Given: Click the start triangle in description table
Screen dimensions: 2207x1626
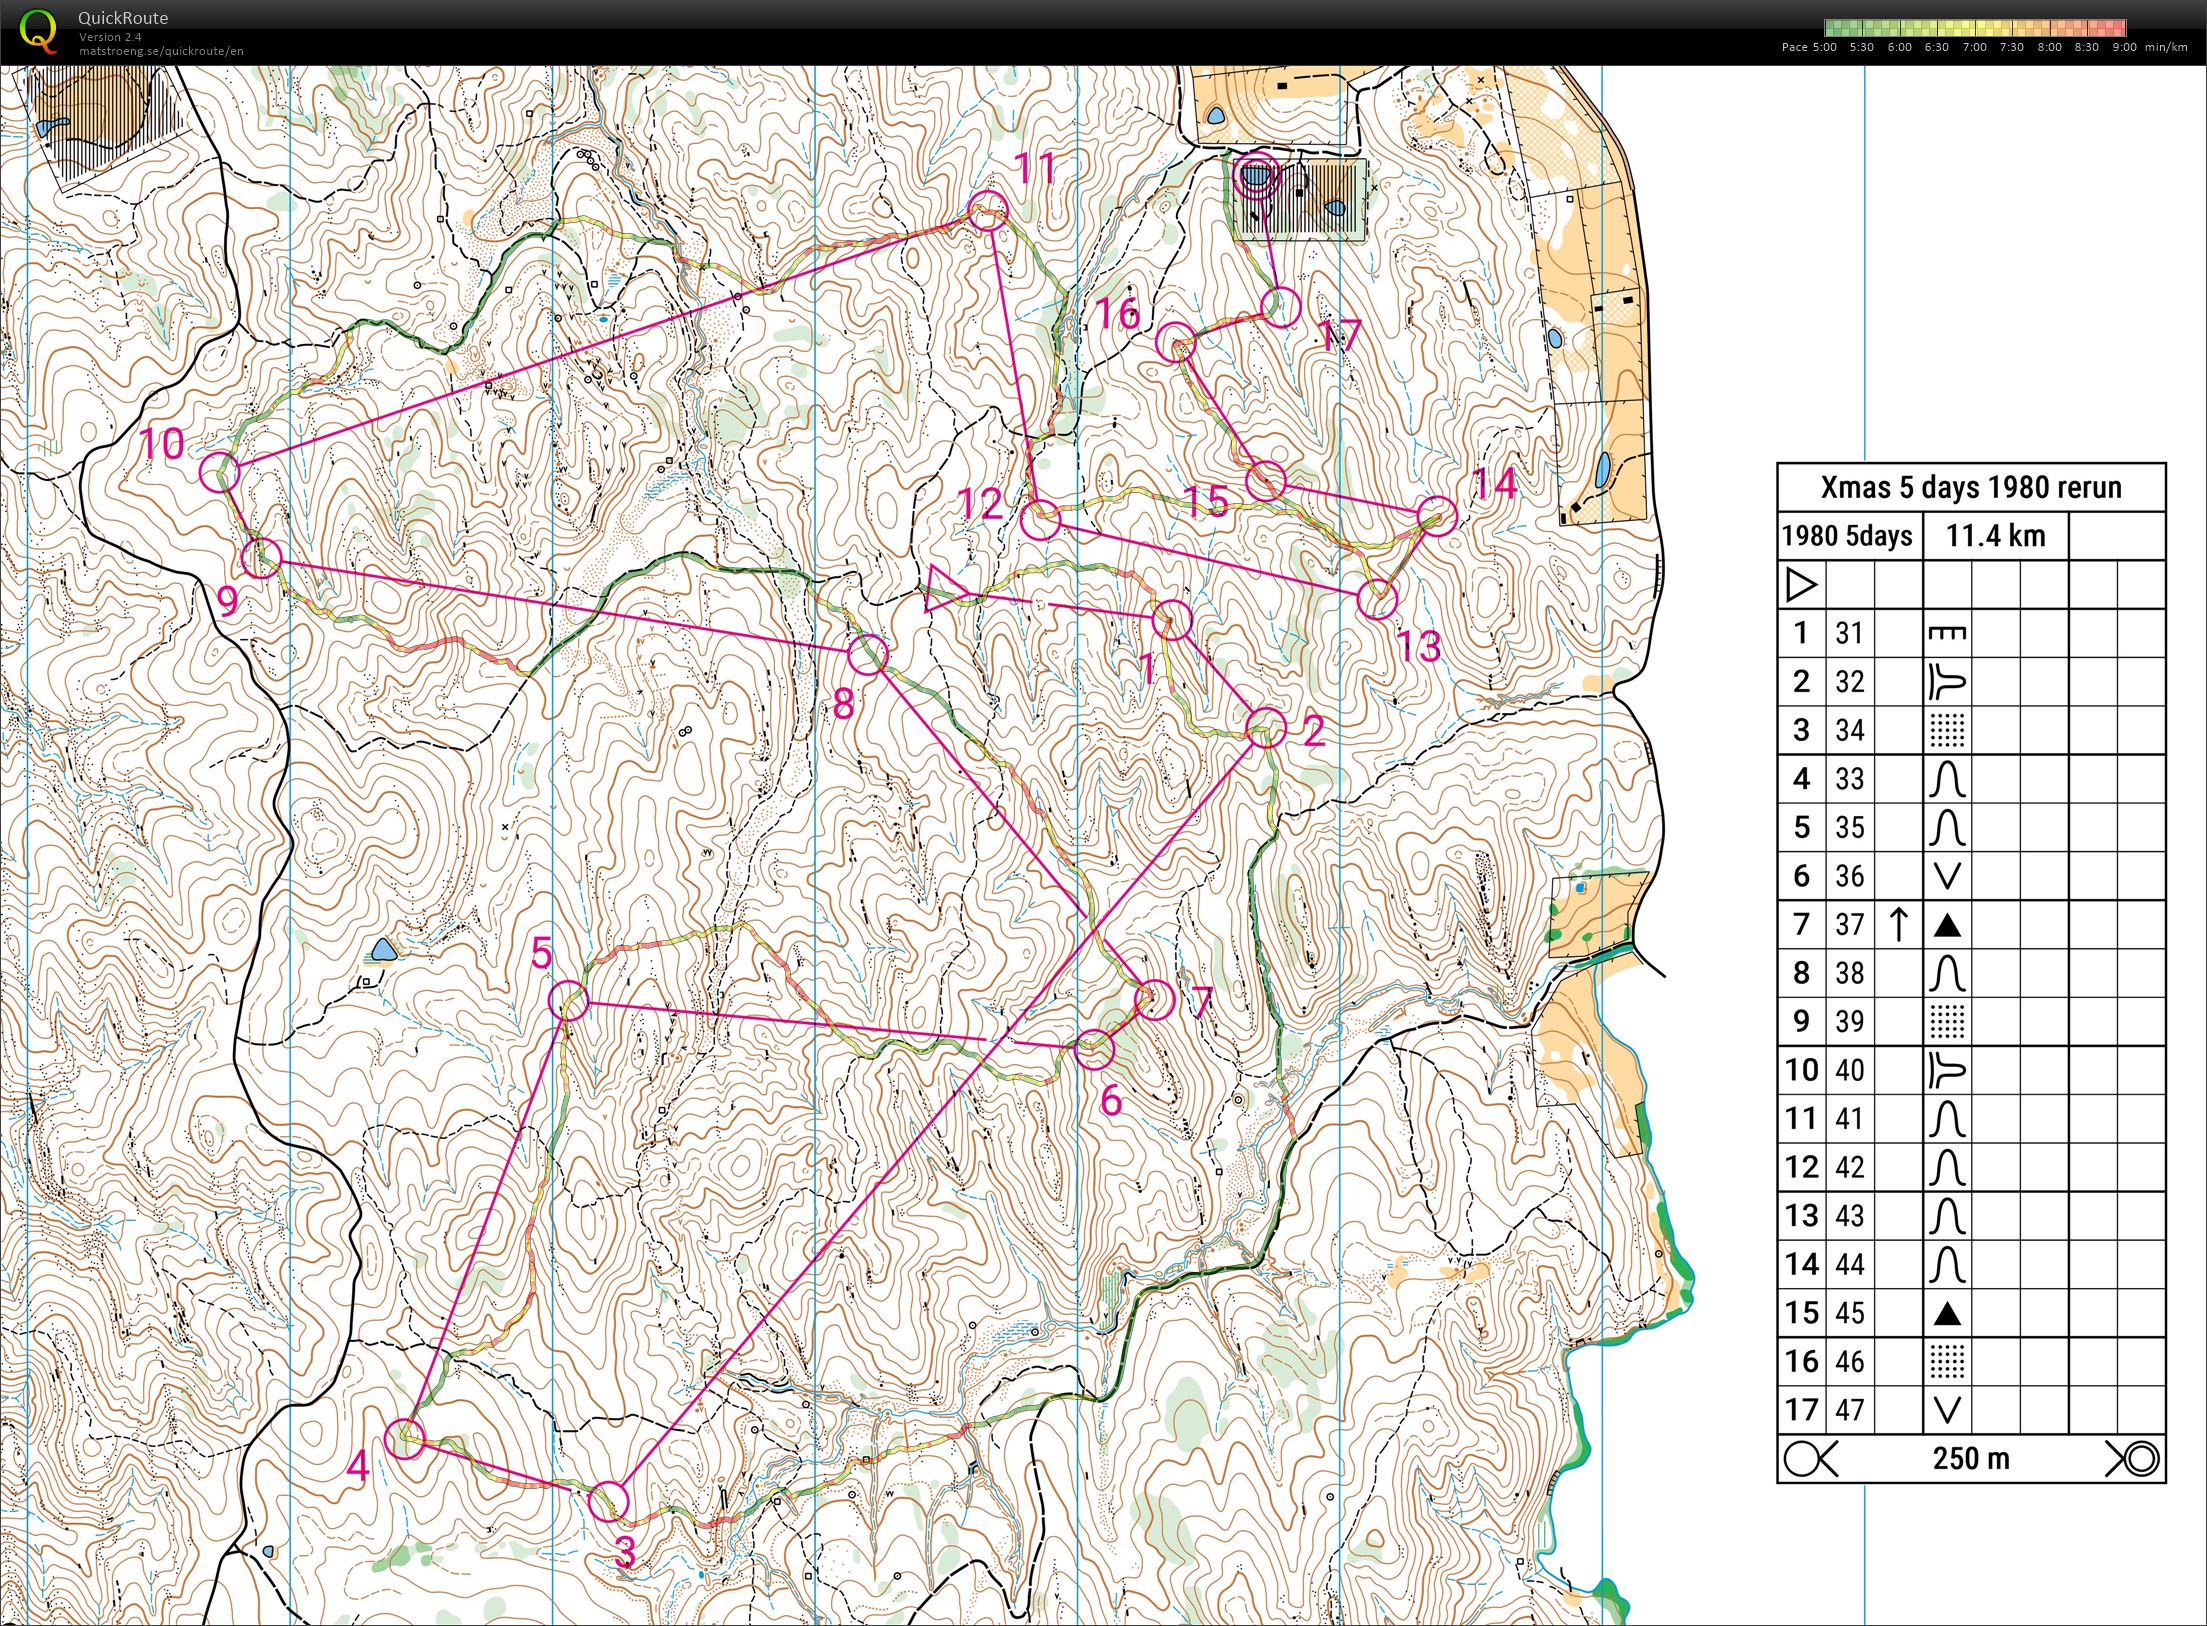Looking at the screenshot, I should [1800, 584].
